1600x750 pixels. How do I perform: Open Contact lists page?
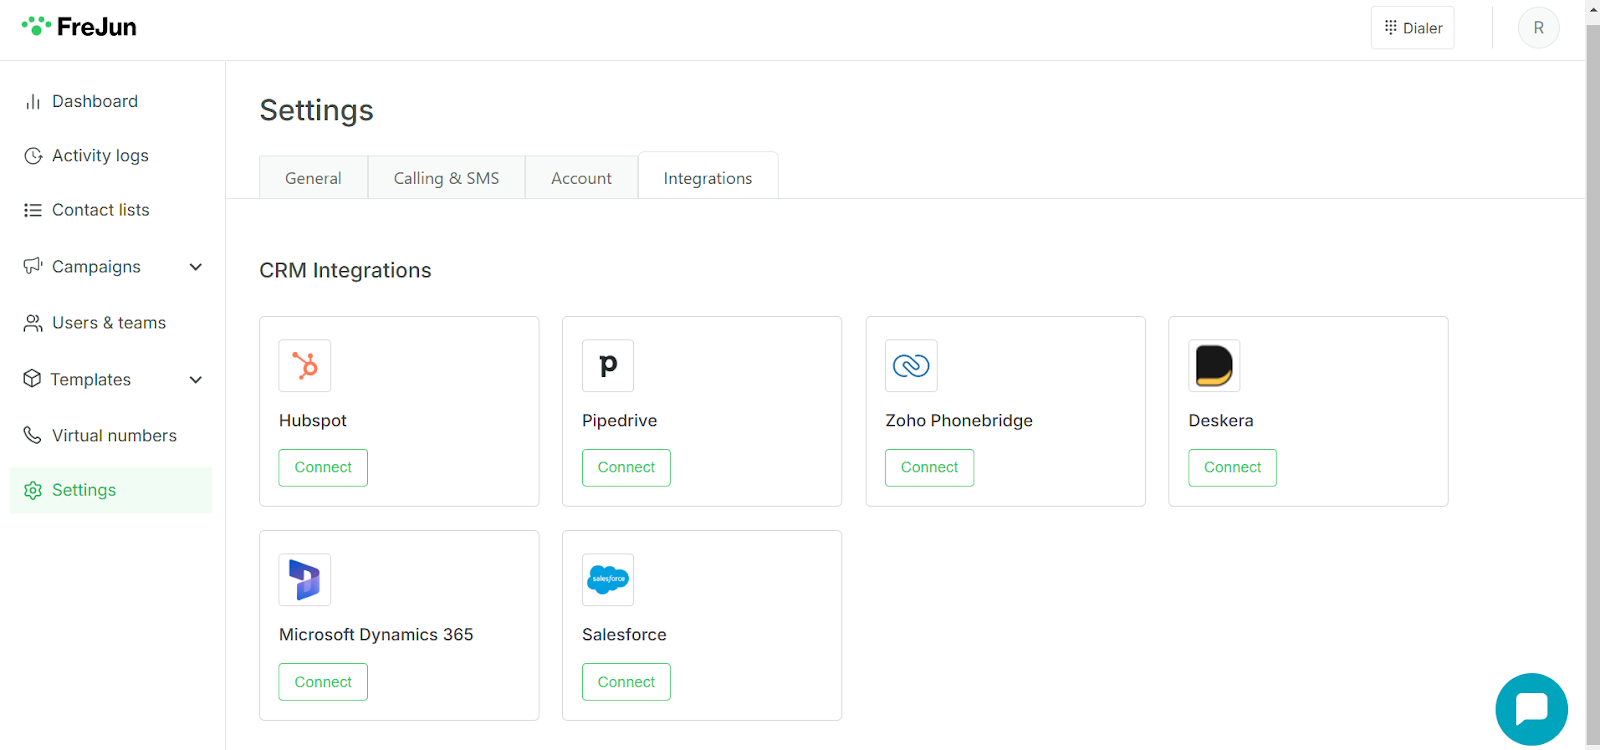[x=111, y=210]
